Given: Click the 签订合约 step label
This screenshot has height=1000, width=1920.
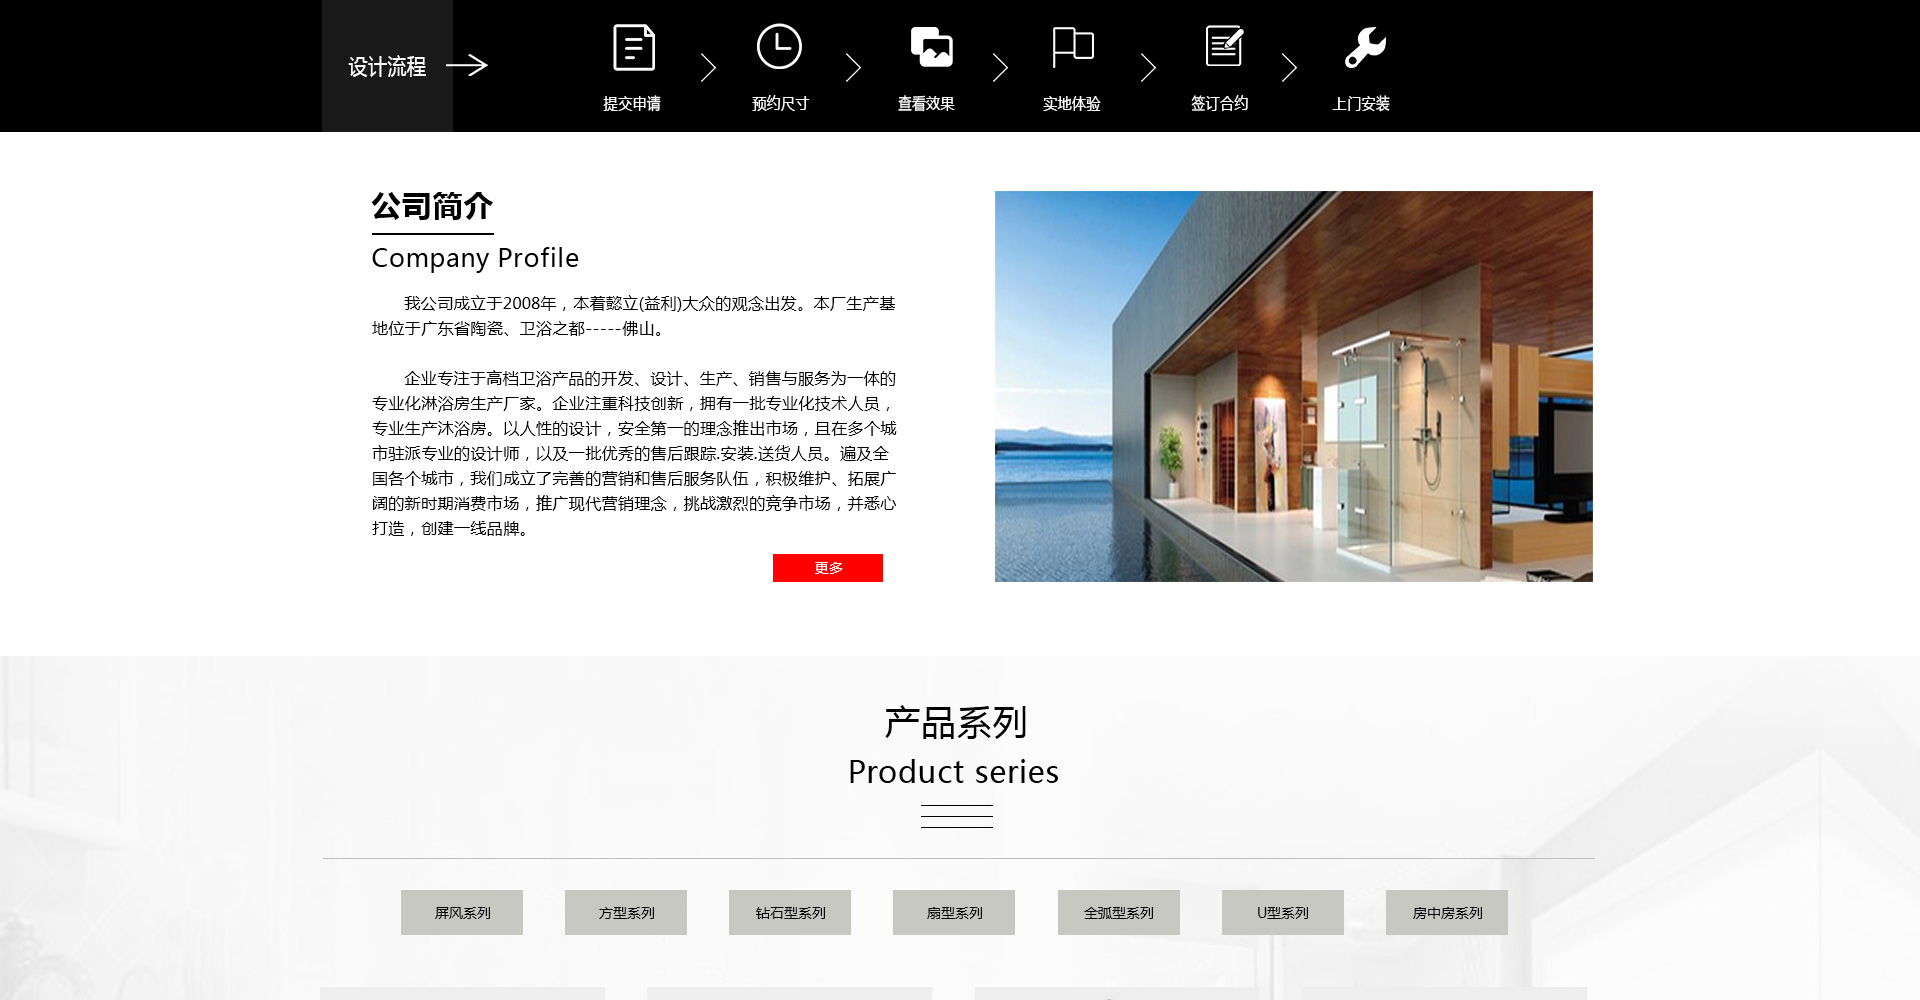Looking at the screenshot, I should coord(1219,104).
